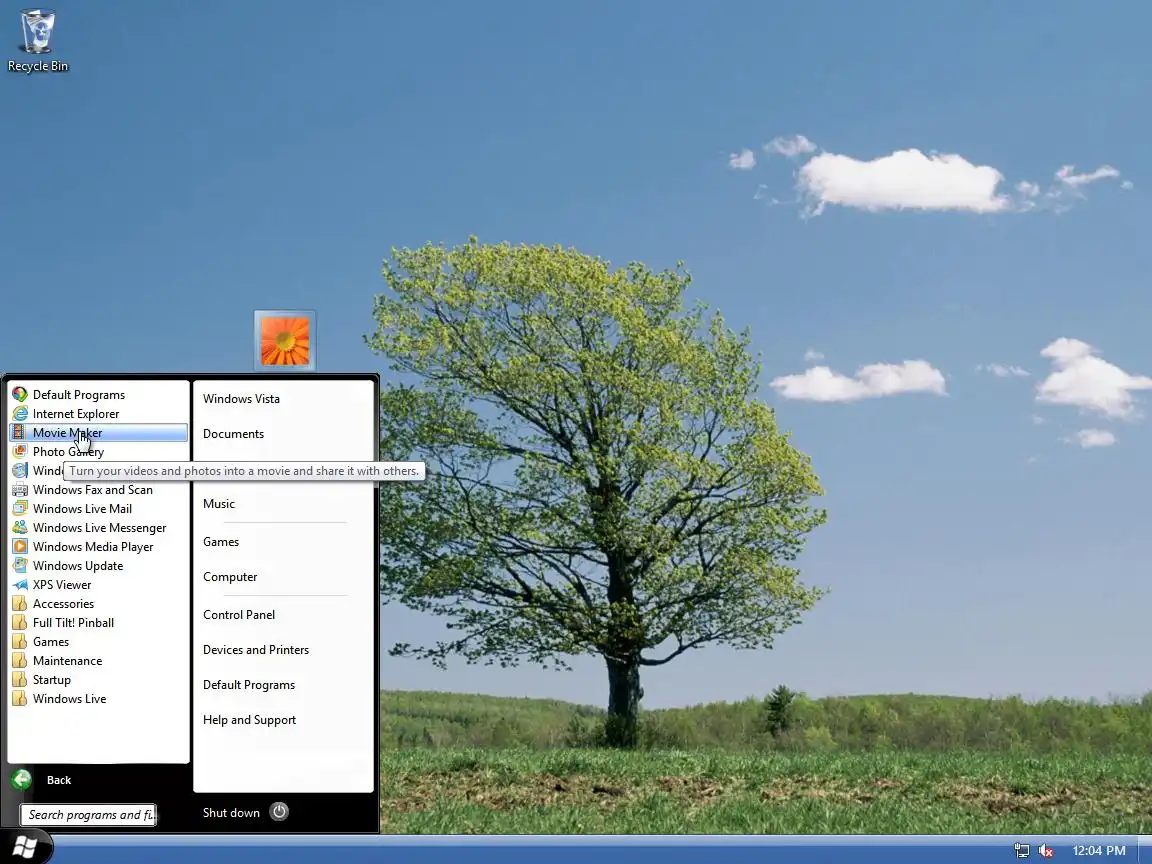1152x864 pixels.
Task: Open Windows Live Mail
Action: [x=98, y=508]
